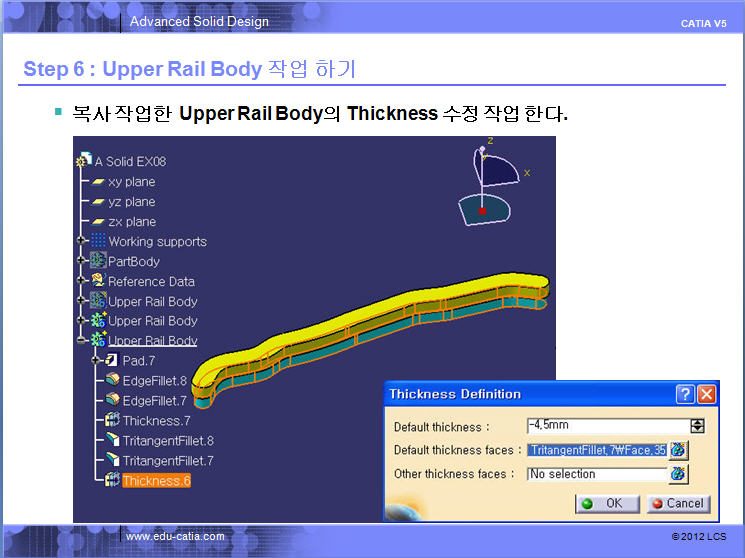Collapse the underlined Upper Rail Body node
Screen dimensions: 745x558
82,341
